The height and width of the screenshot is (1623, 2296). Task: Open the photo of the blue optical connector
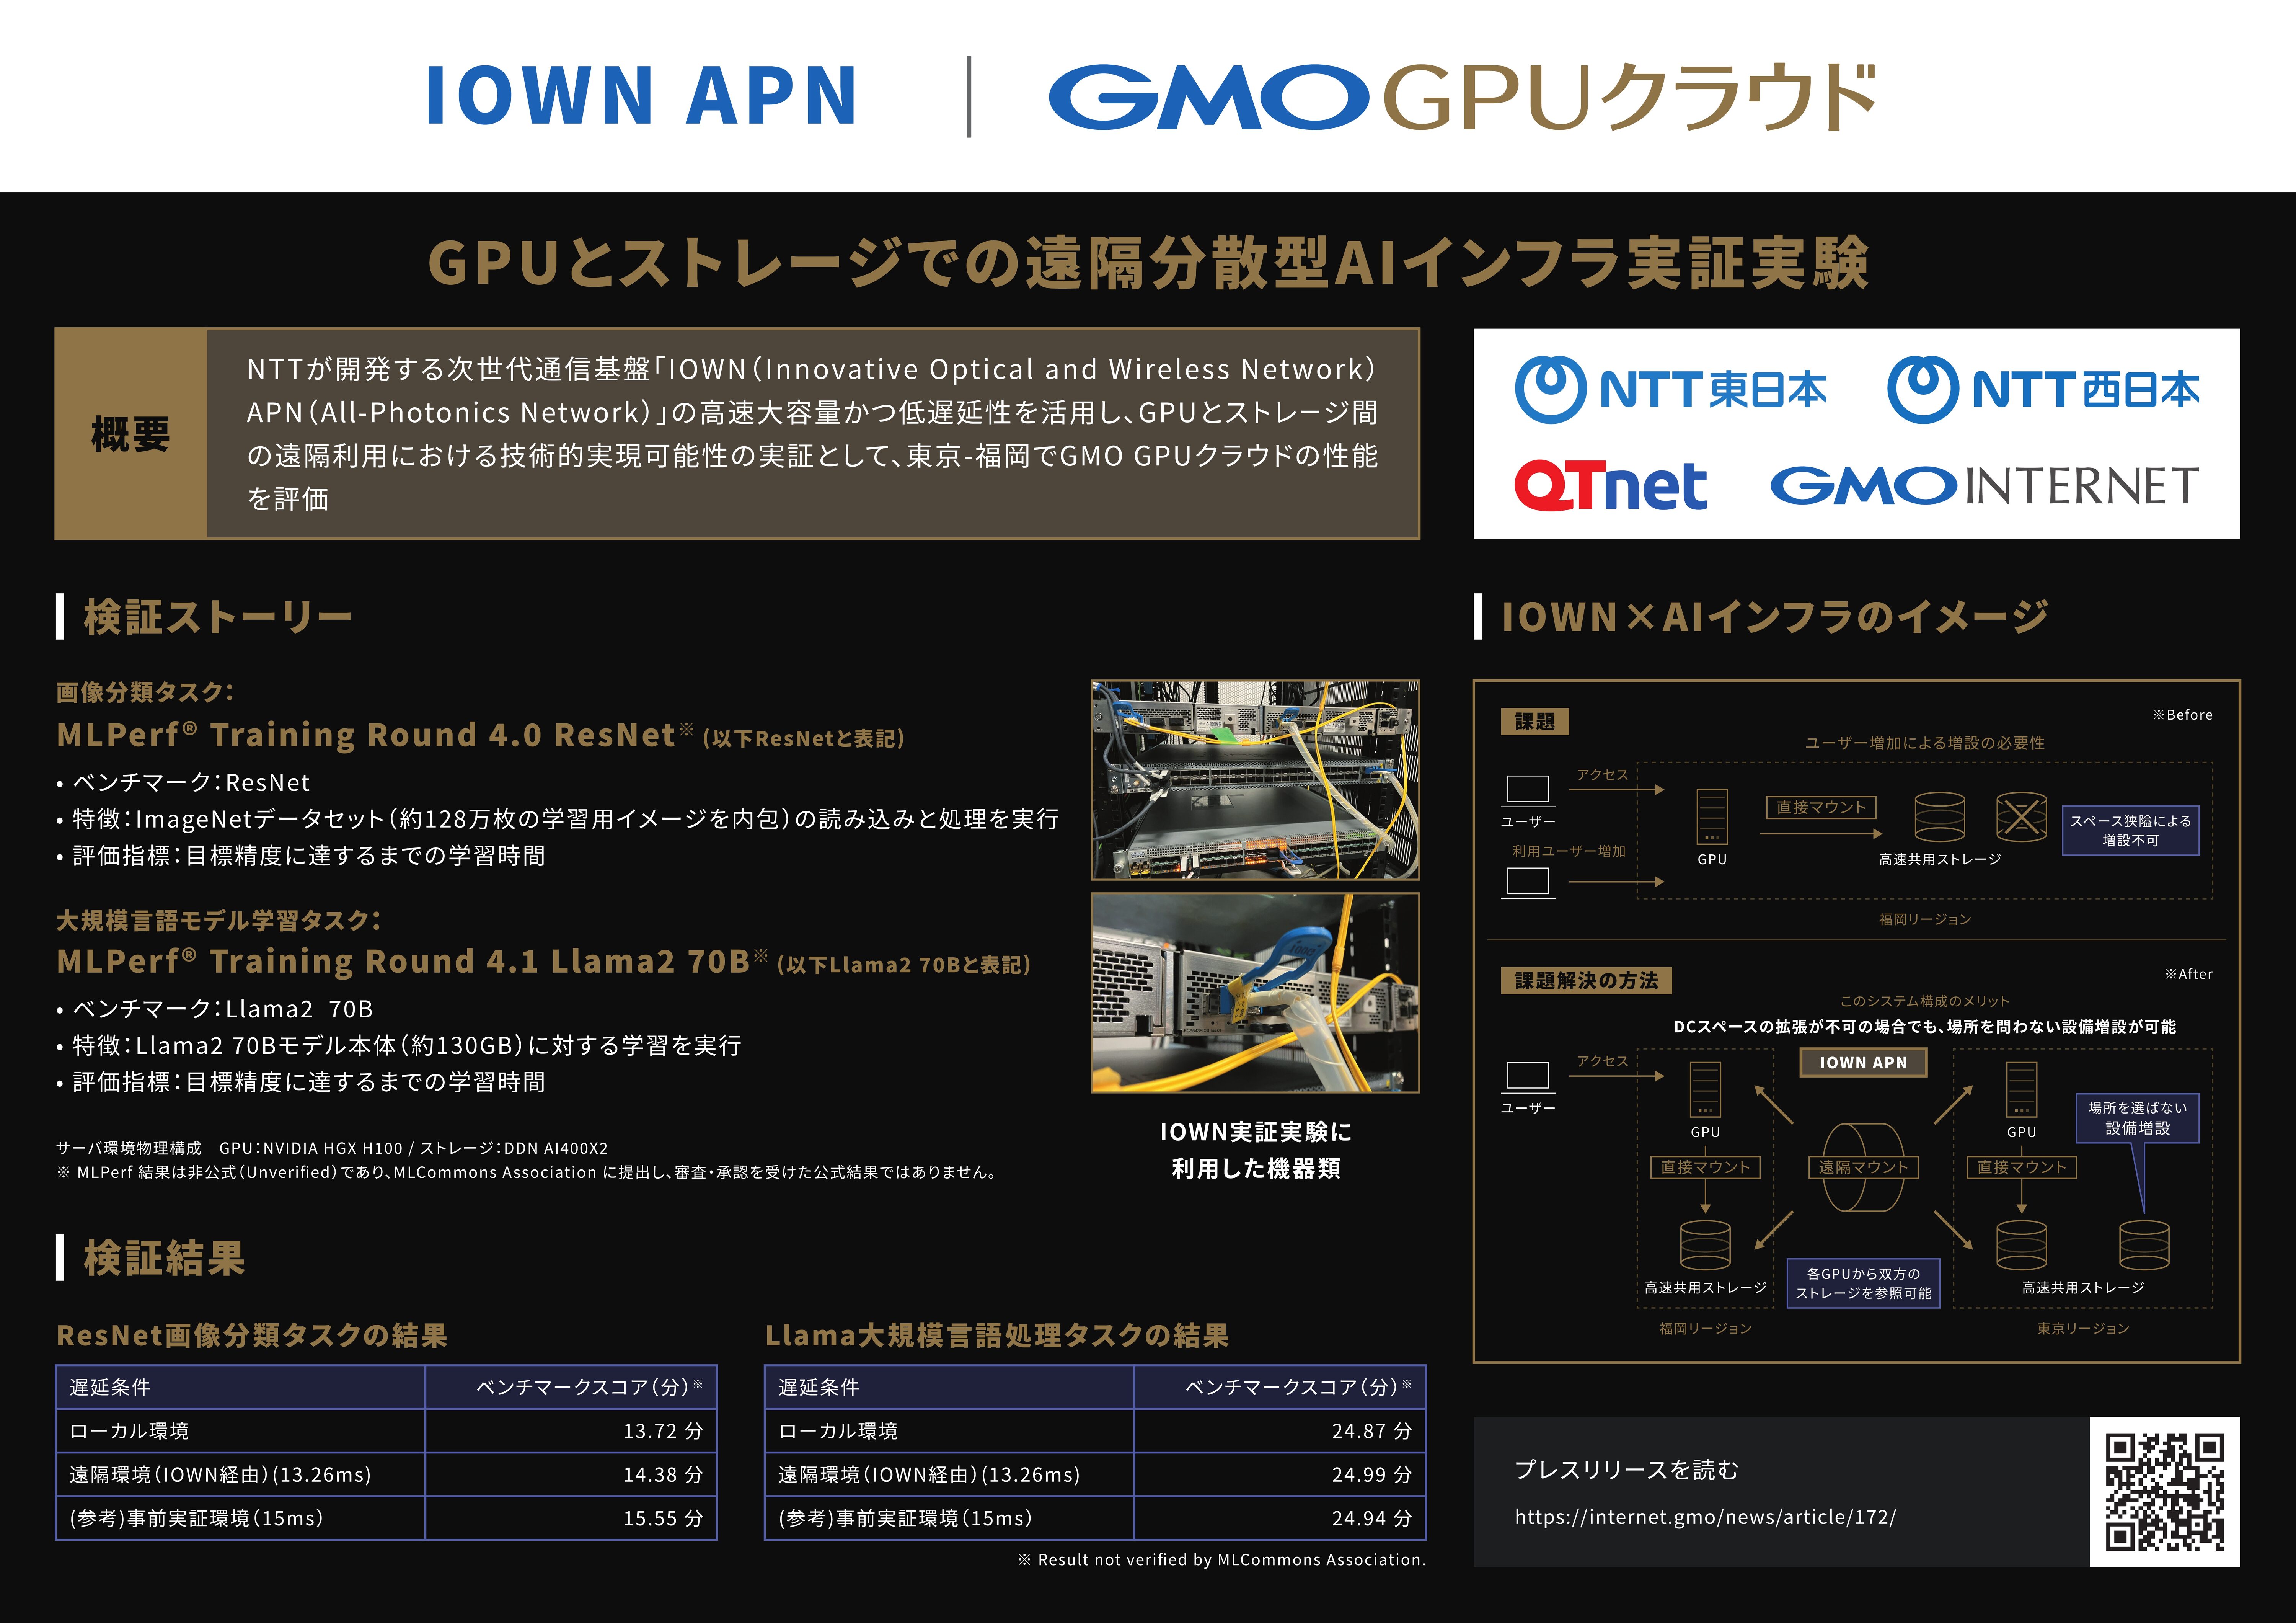tap(1255, 993)
